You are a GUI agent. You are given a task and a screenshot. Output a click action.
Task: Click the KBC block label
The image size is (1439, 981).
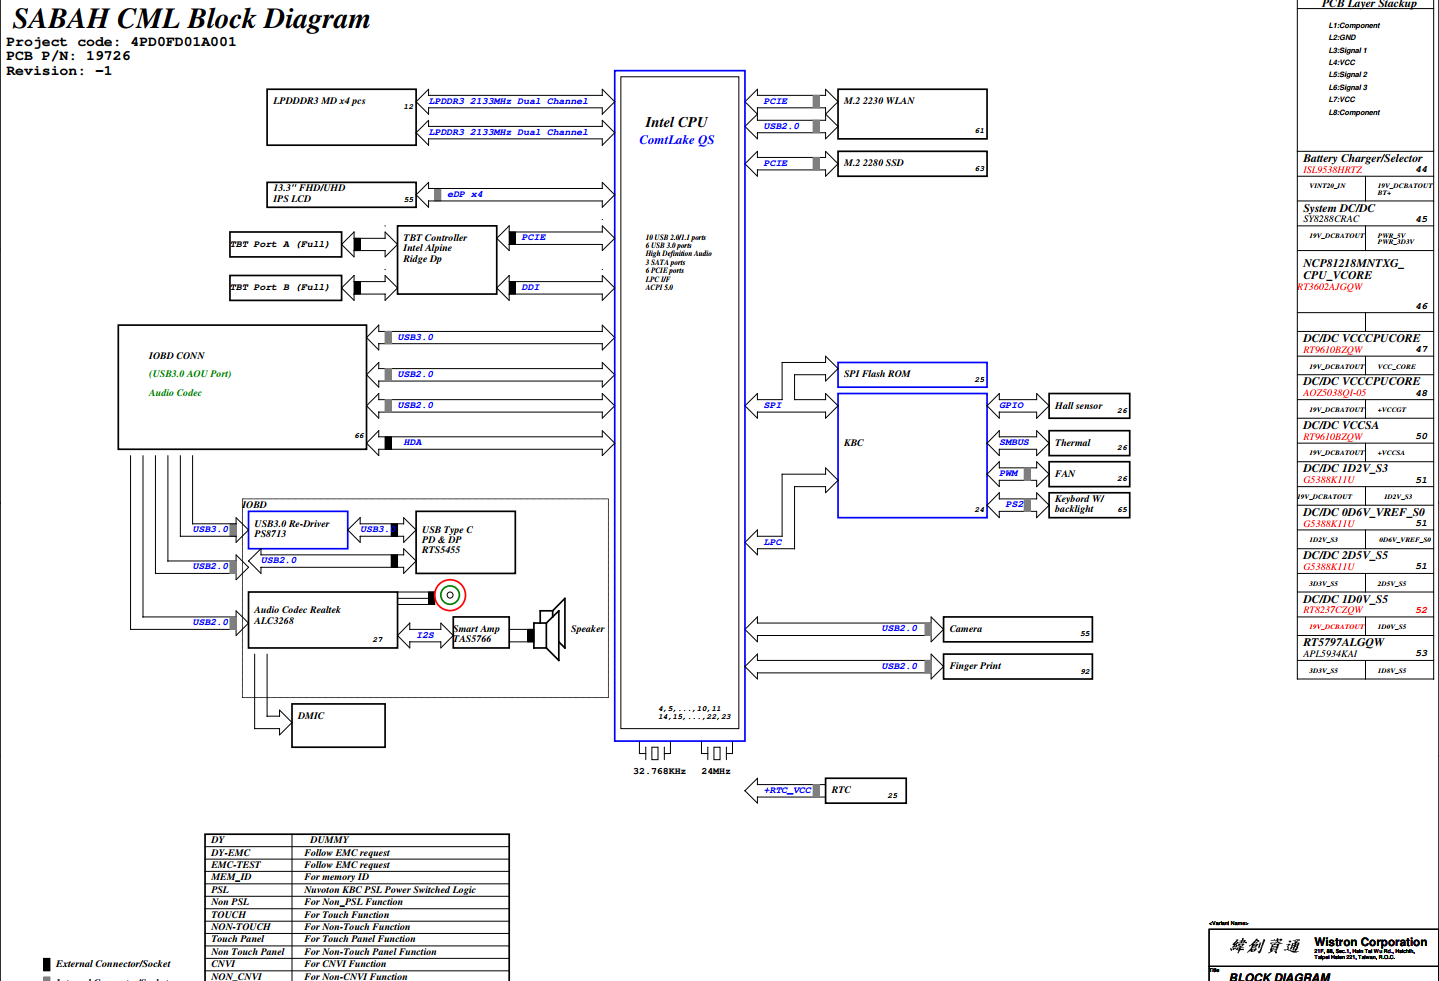coord(853,443)
